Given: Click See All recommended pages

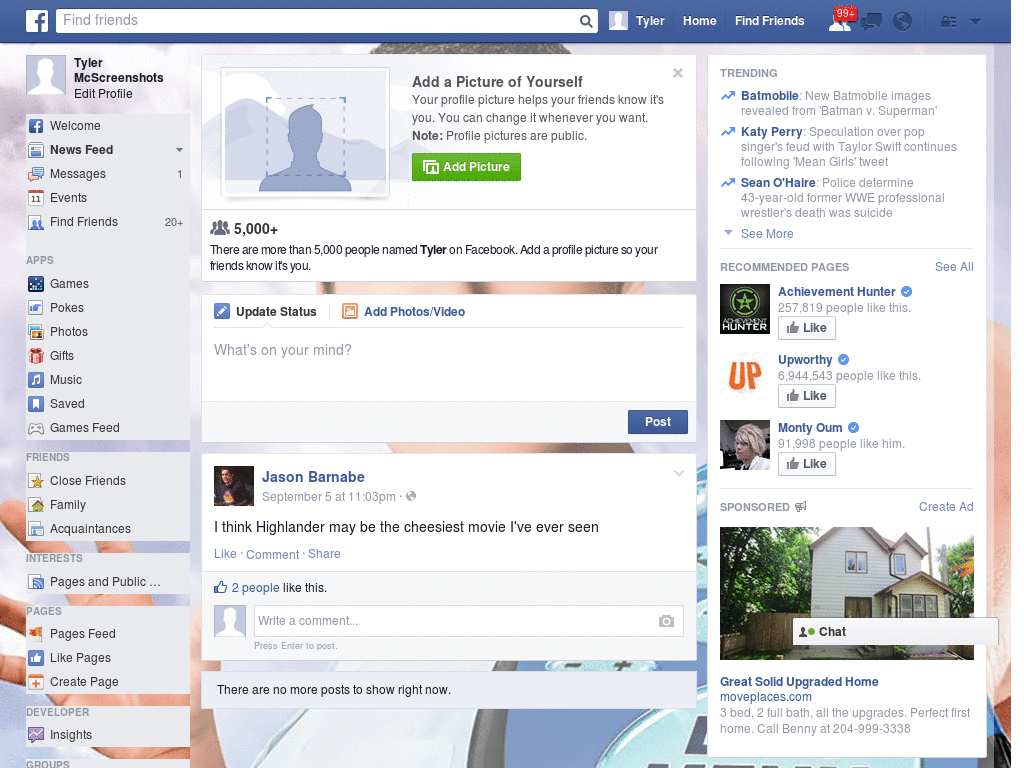Looking at the screenshot, I should coord(953,267).
